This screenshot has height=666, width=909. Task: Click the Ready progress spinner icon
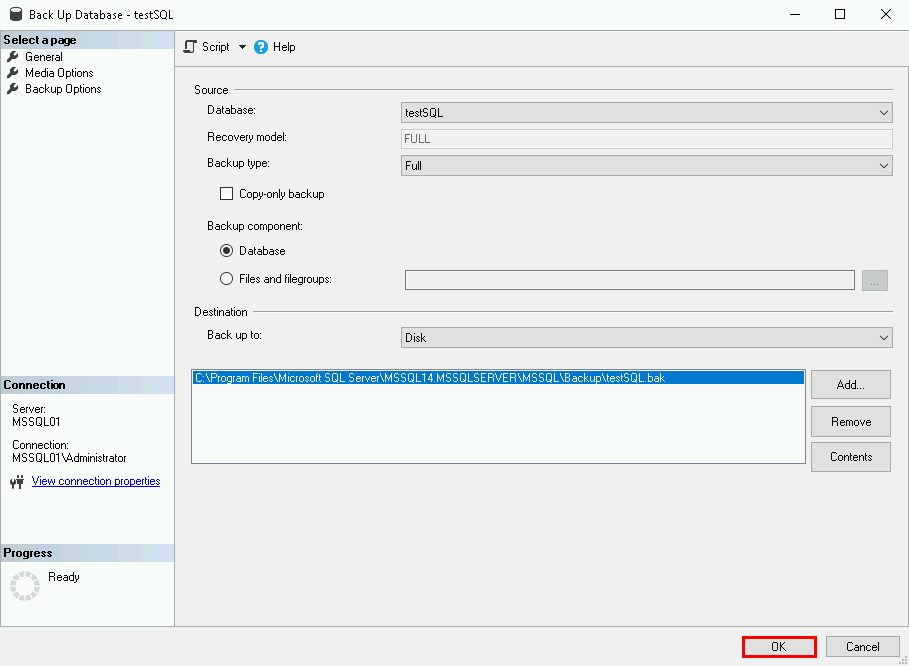tap(24, 585)
